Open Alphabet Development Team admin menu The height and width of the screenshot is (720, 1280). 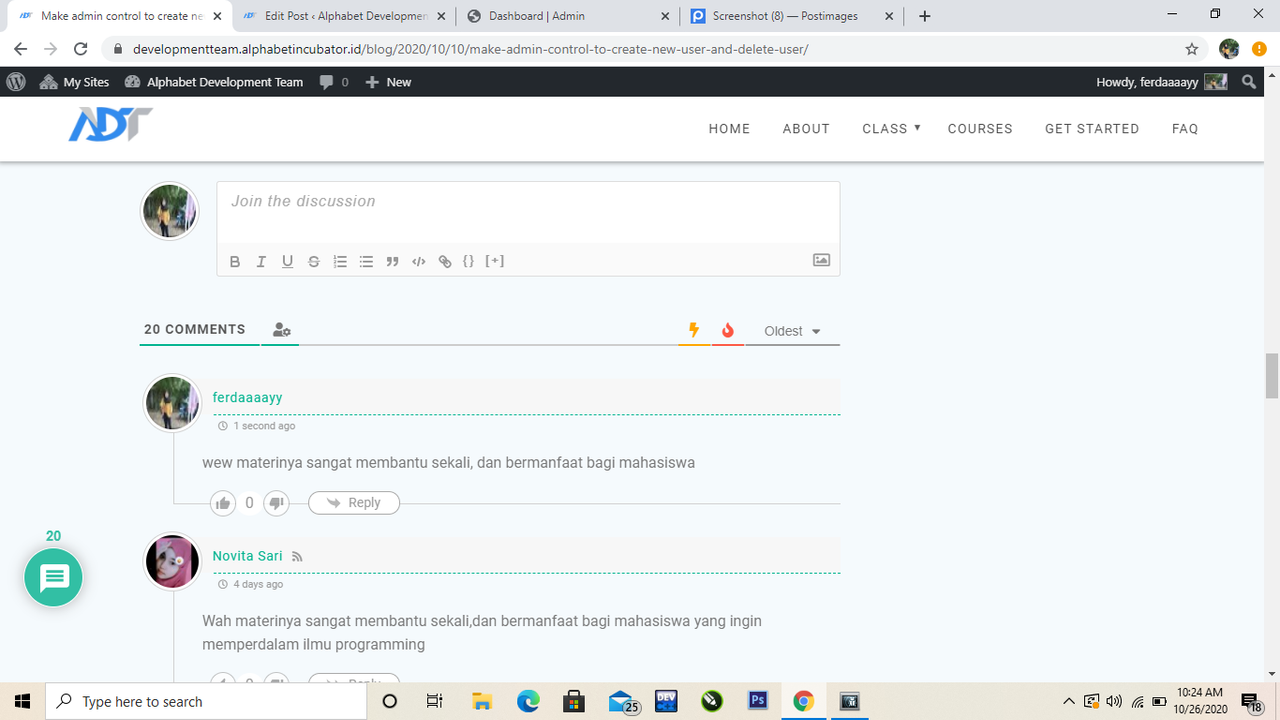(x=214, y=82)
